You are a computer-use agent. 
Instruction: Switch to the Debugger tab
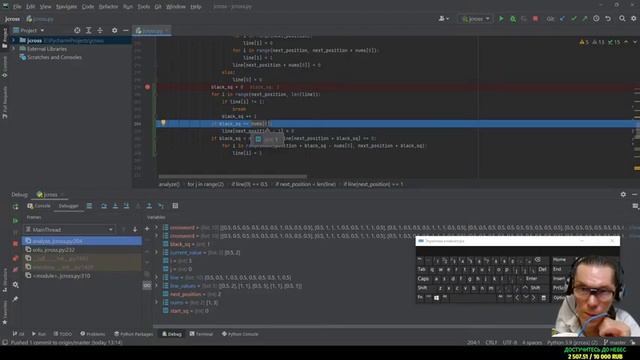tap(68, 206)
